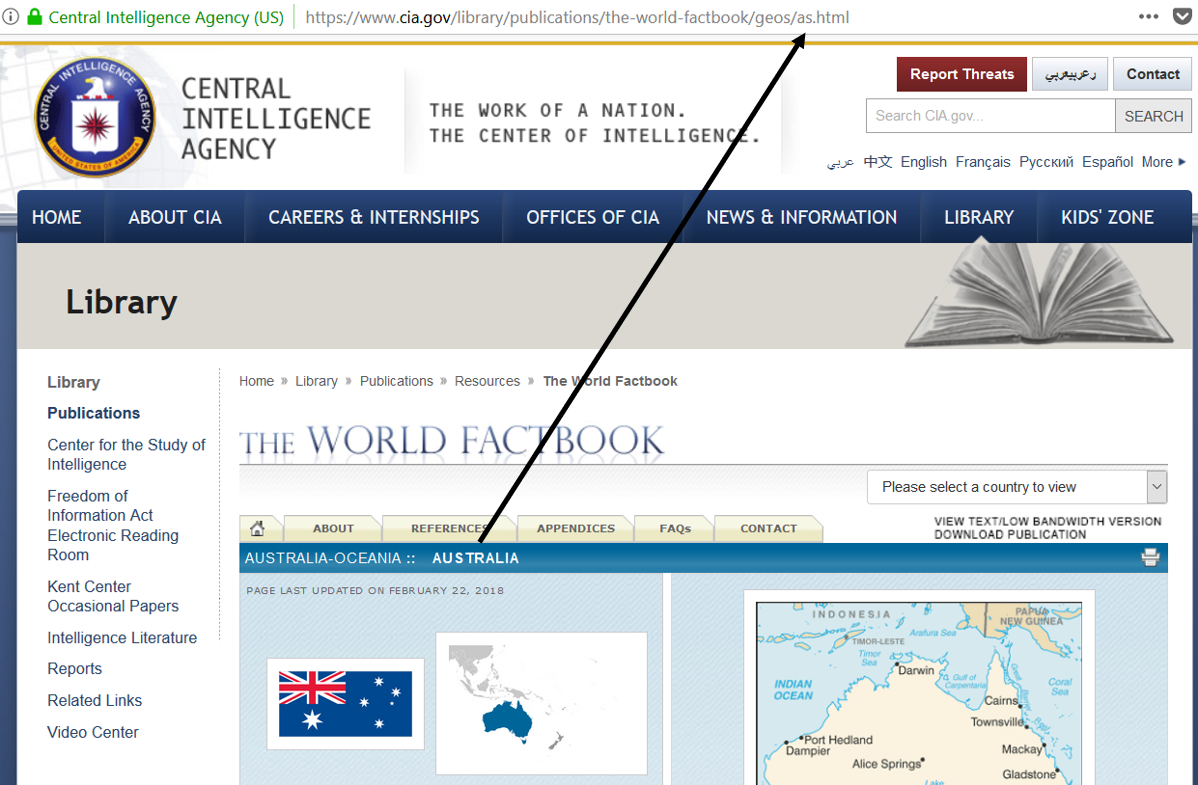The image size is (1198, 785).
Task: Open the KIDS' ZONE navigation item
Action: point(1107,217)
